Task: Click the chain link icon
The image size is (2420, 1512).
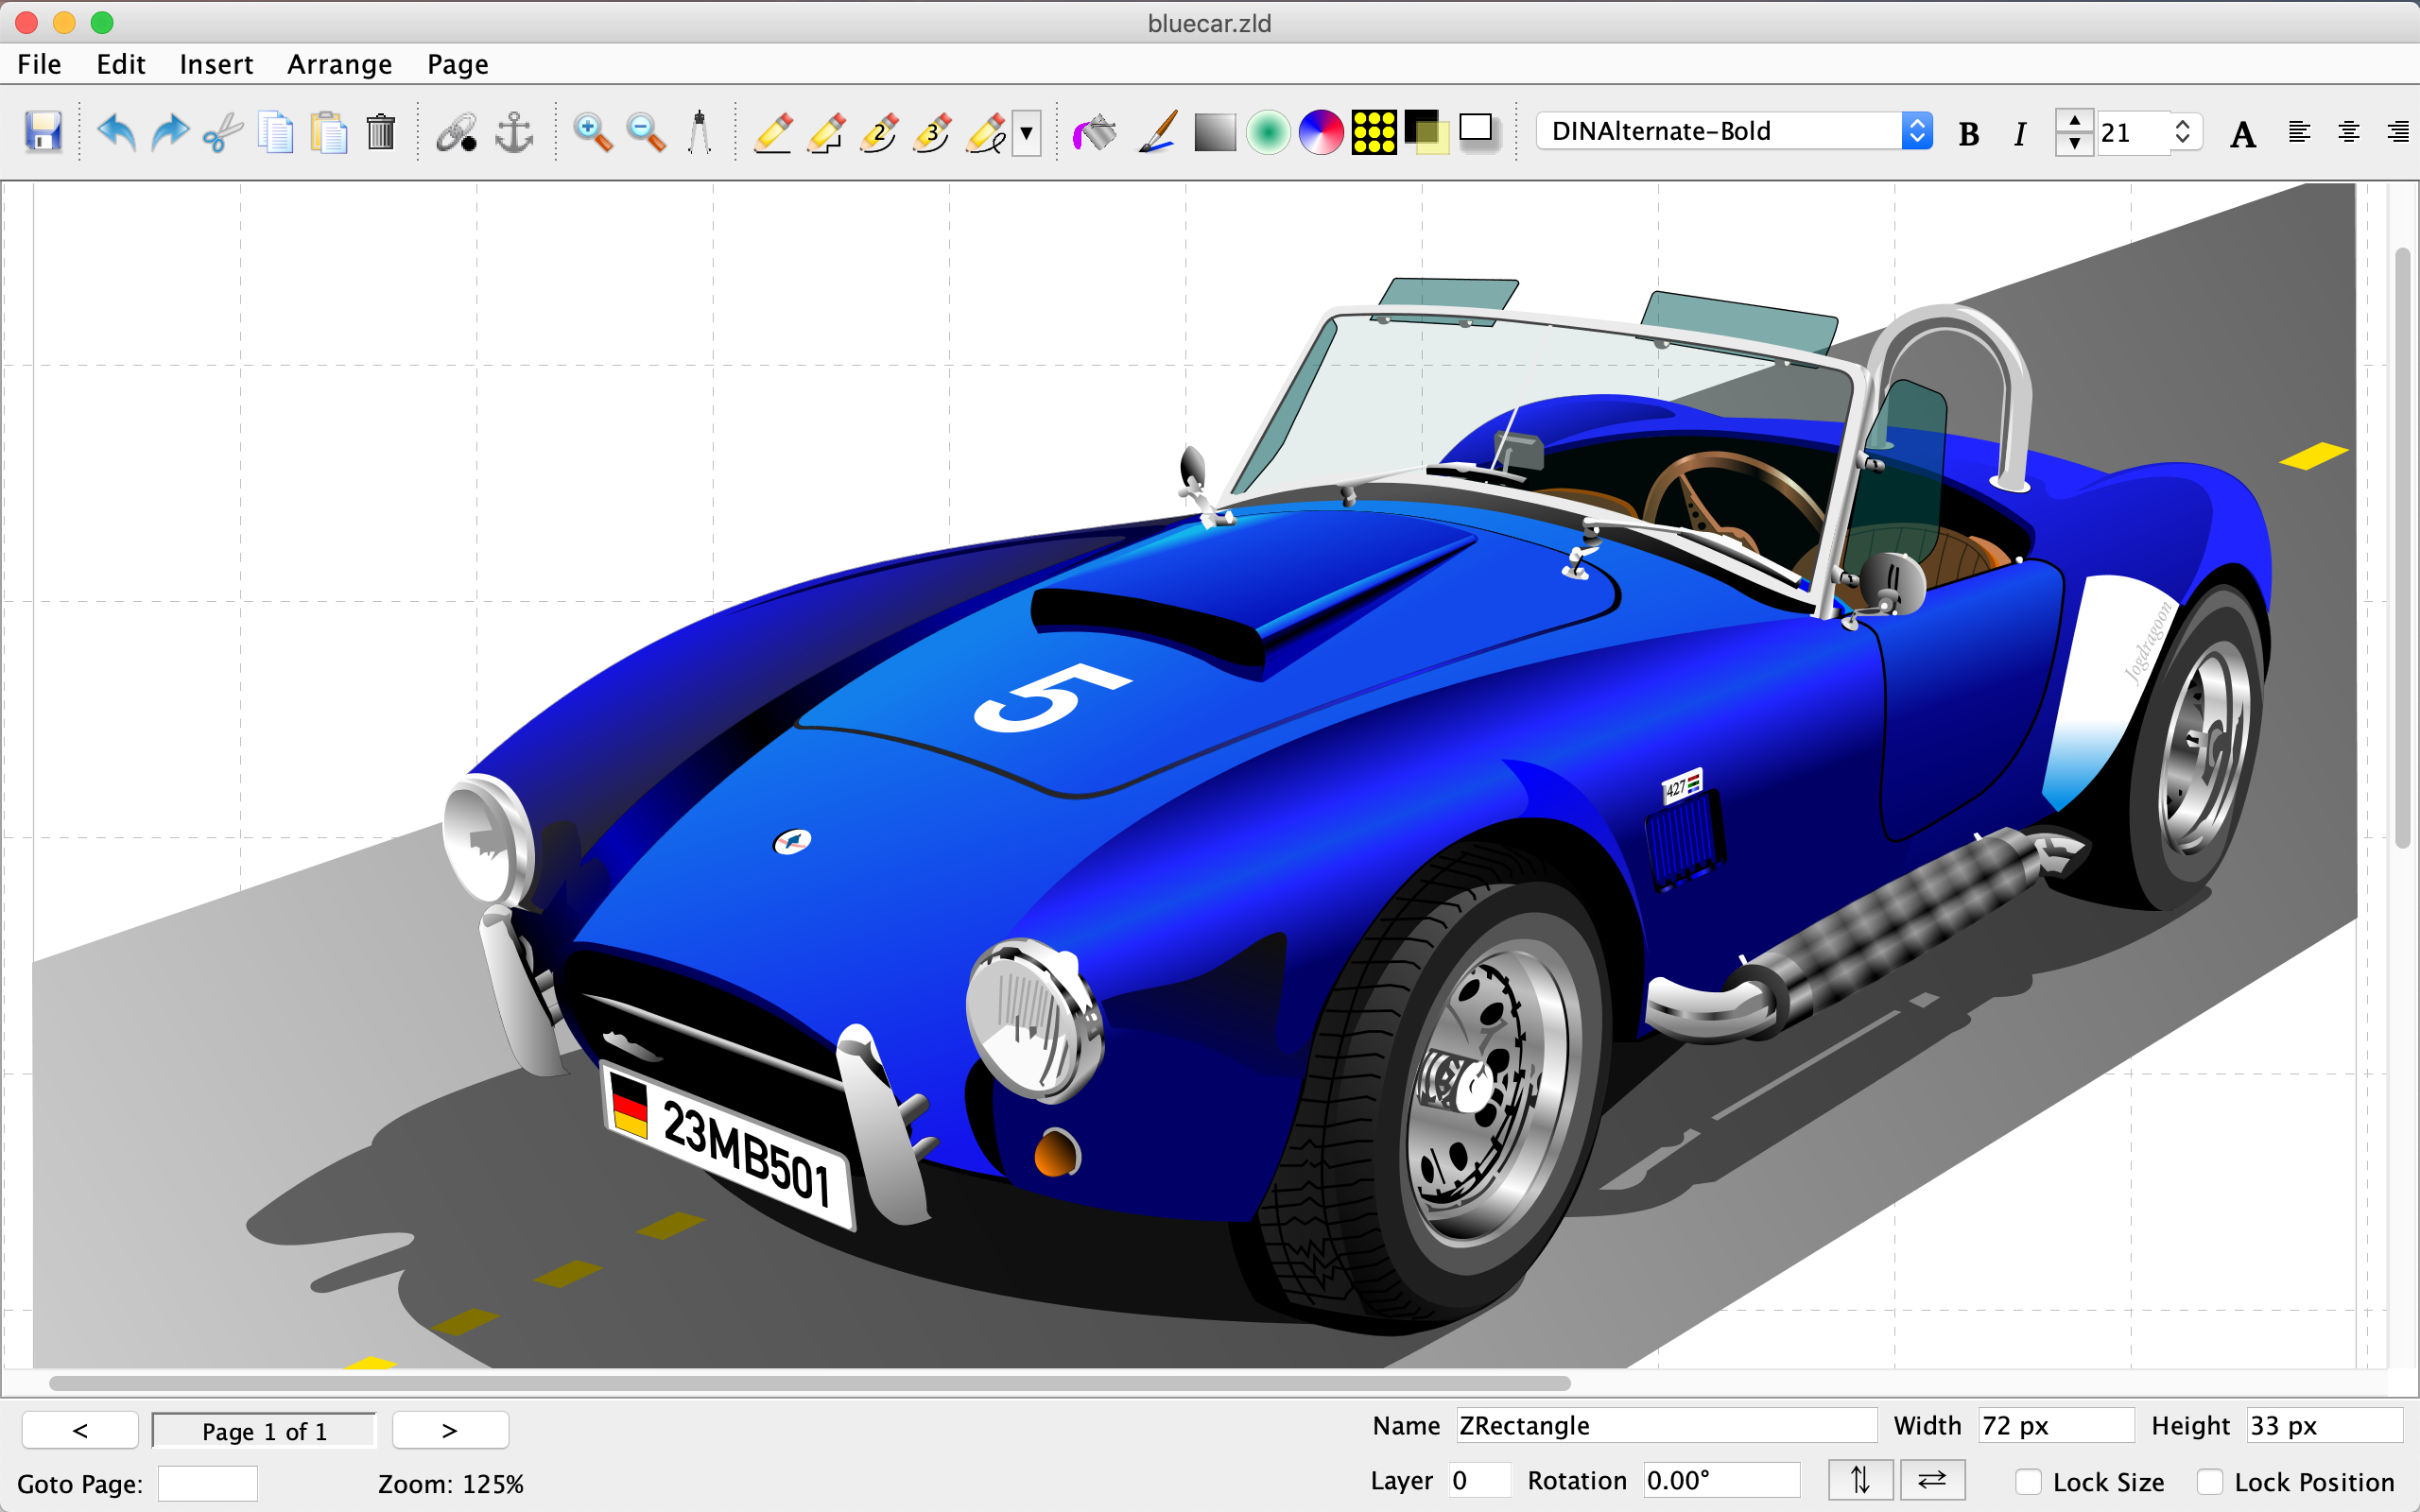Action: [x=457, y=132]
